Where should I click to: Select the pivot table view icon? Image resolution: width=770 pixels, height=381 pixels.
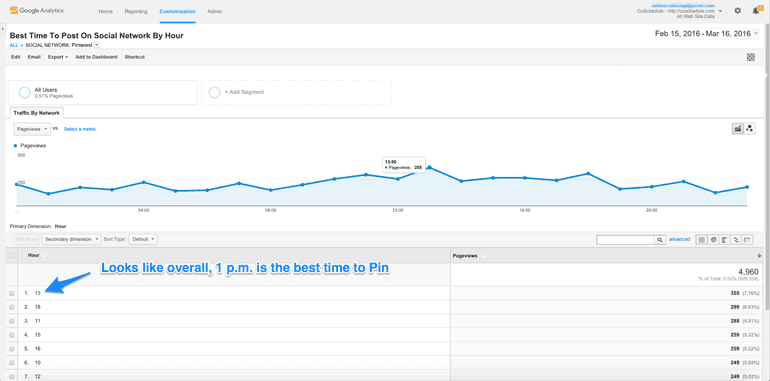747,240
